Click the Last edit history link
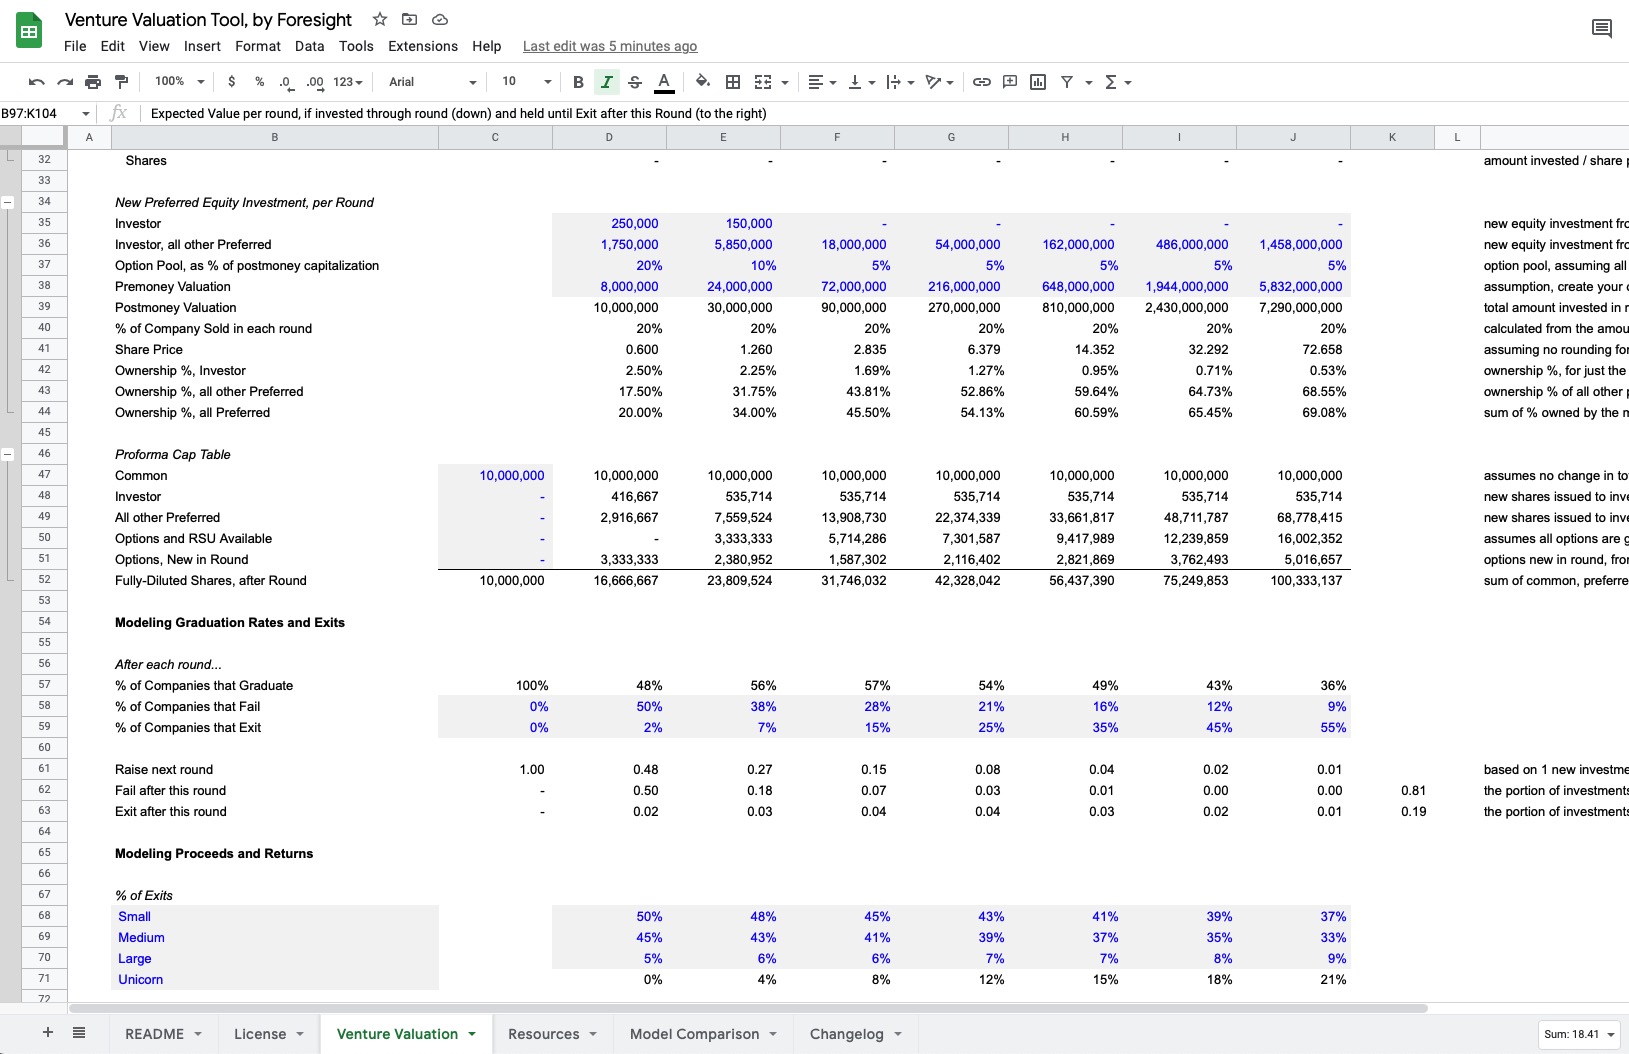 point(609,46)
